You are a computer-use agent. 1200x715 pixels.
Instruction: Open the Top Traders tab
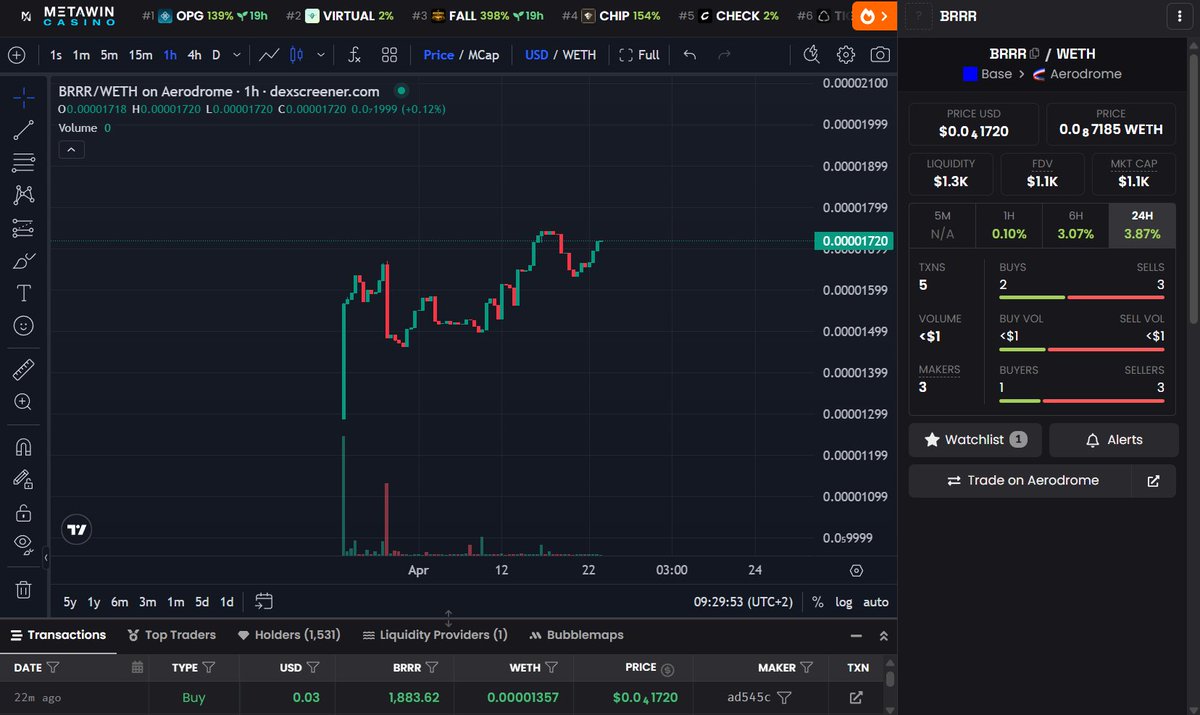click(172, 635)
